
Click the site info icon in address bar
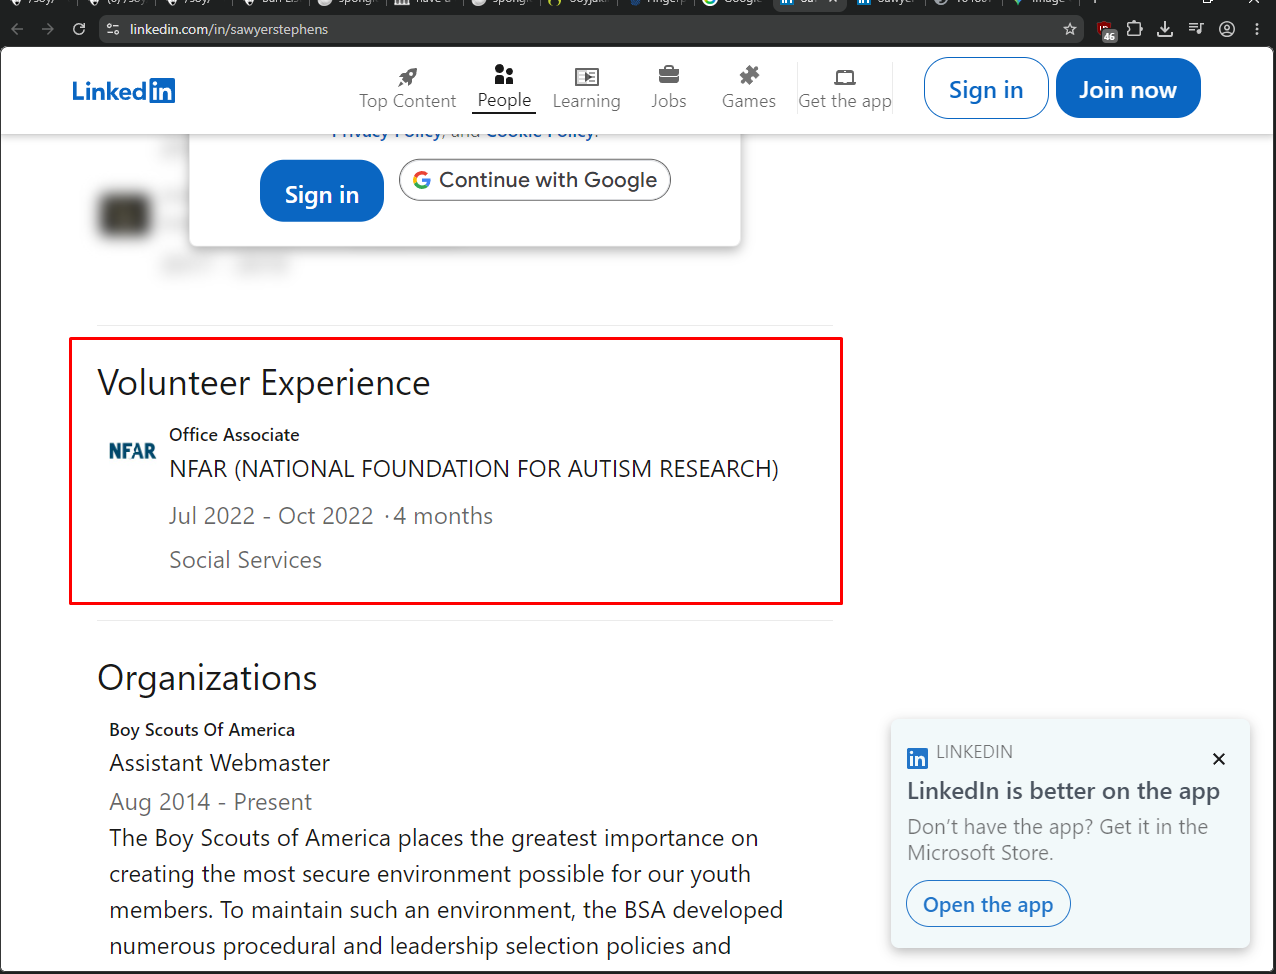pos(113,29)
